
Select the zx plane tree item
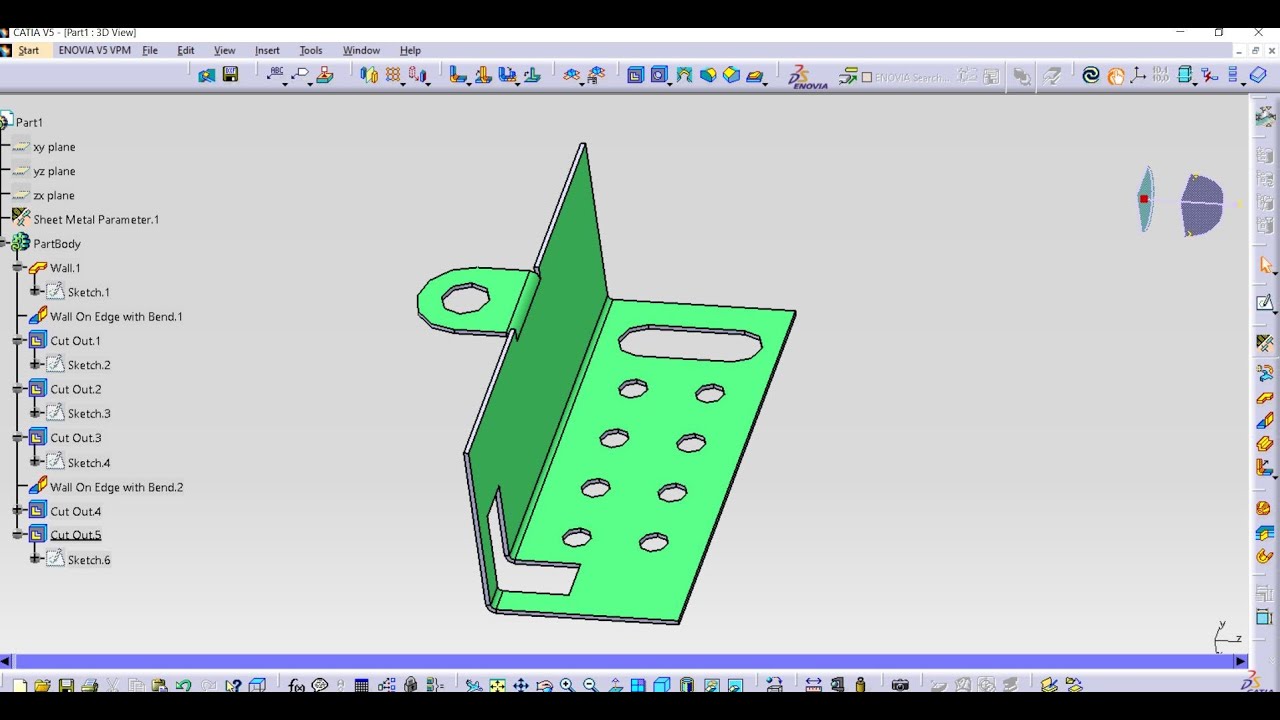point(54,196)
